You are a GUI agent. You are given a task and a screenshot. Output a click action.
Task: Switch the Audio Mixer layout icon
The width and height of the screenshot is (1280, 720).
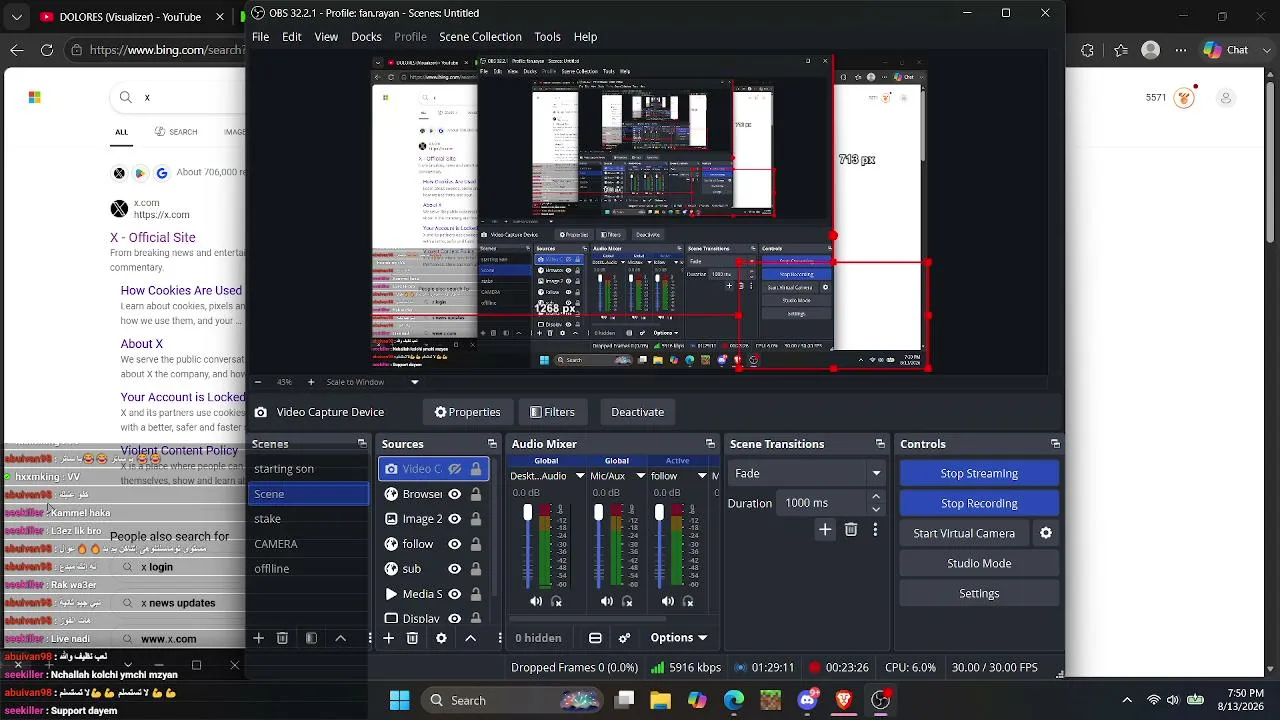[595, 638]
